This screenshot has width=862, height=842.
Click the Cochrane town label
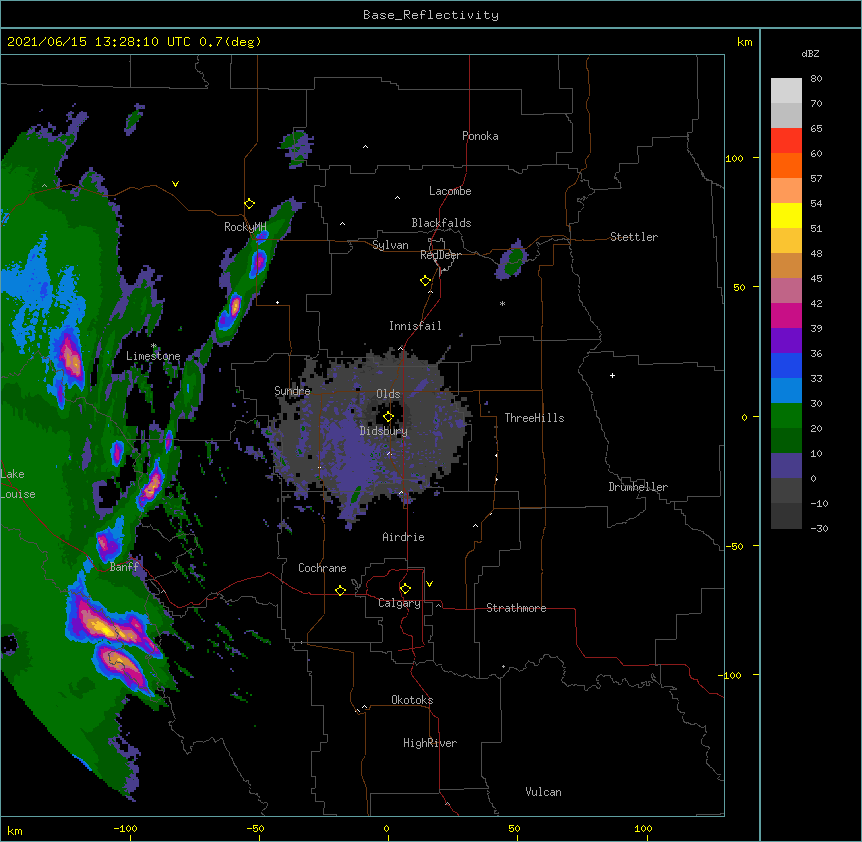(322, 568)
